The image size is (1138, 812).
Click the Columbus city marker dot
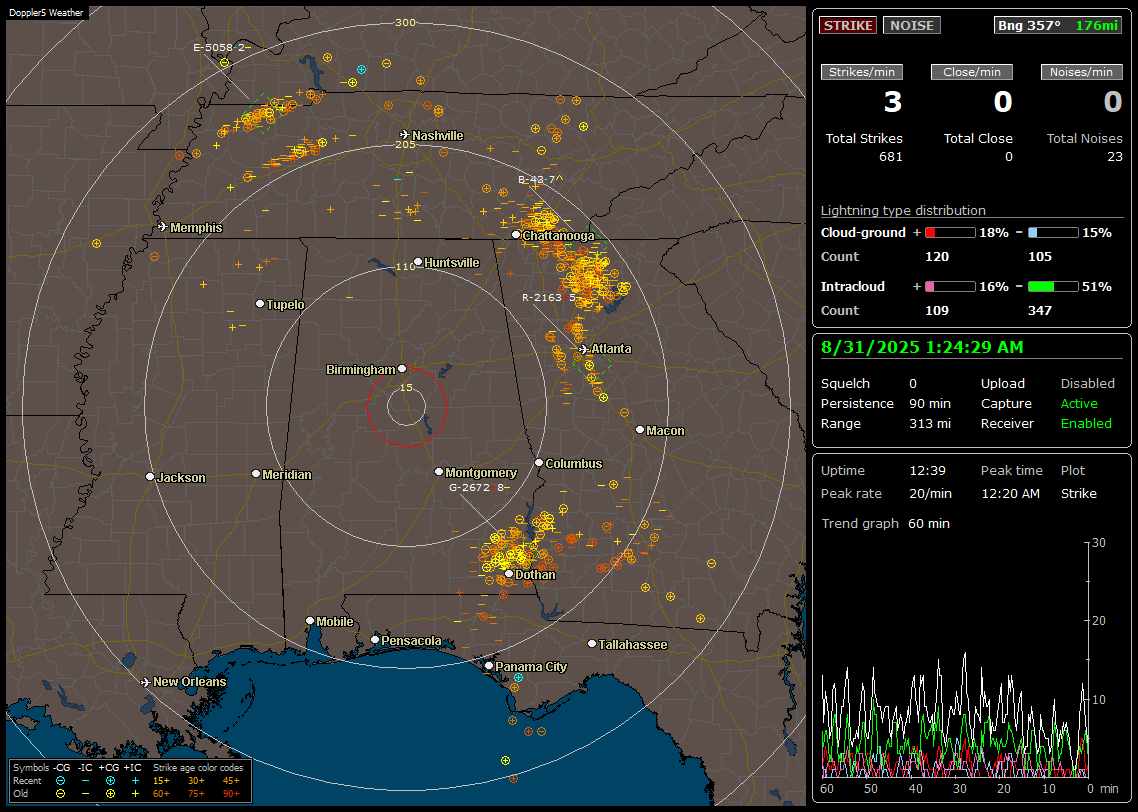[x=539, y=462]
